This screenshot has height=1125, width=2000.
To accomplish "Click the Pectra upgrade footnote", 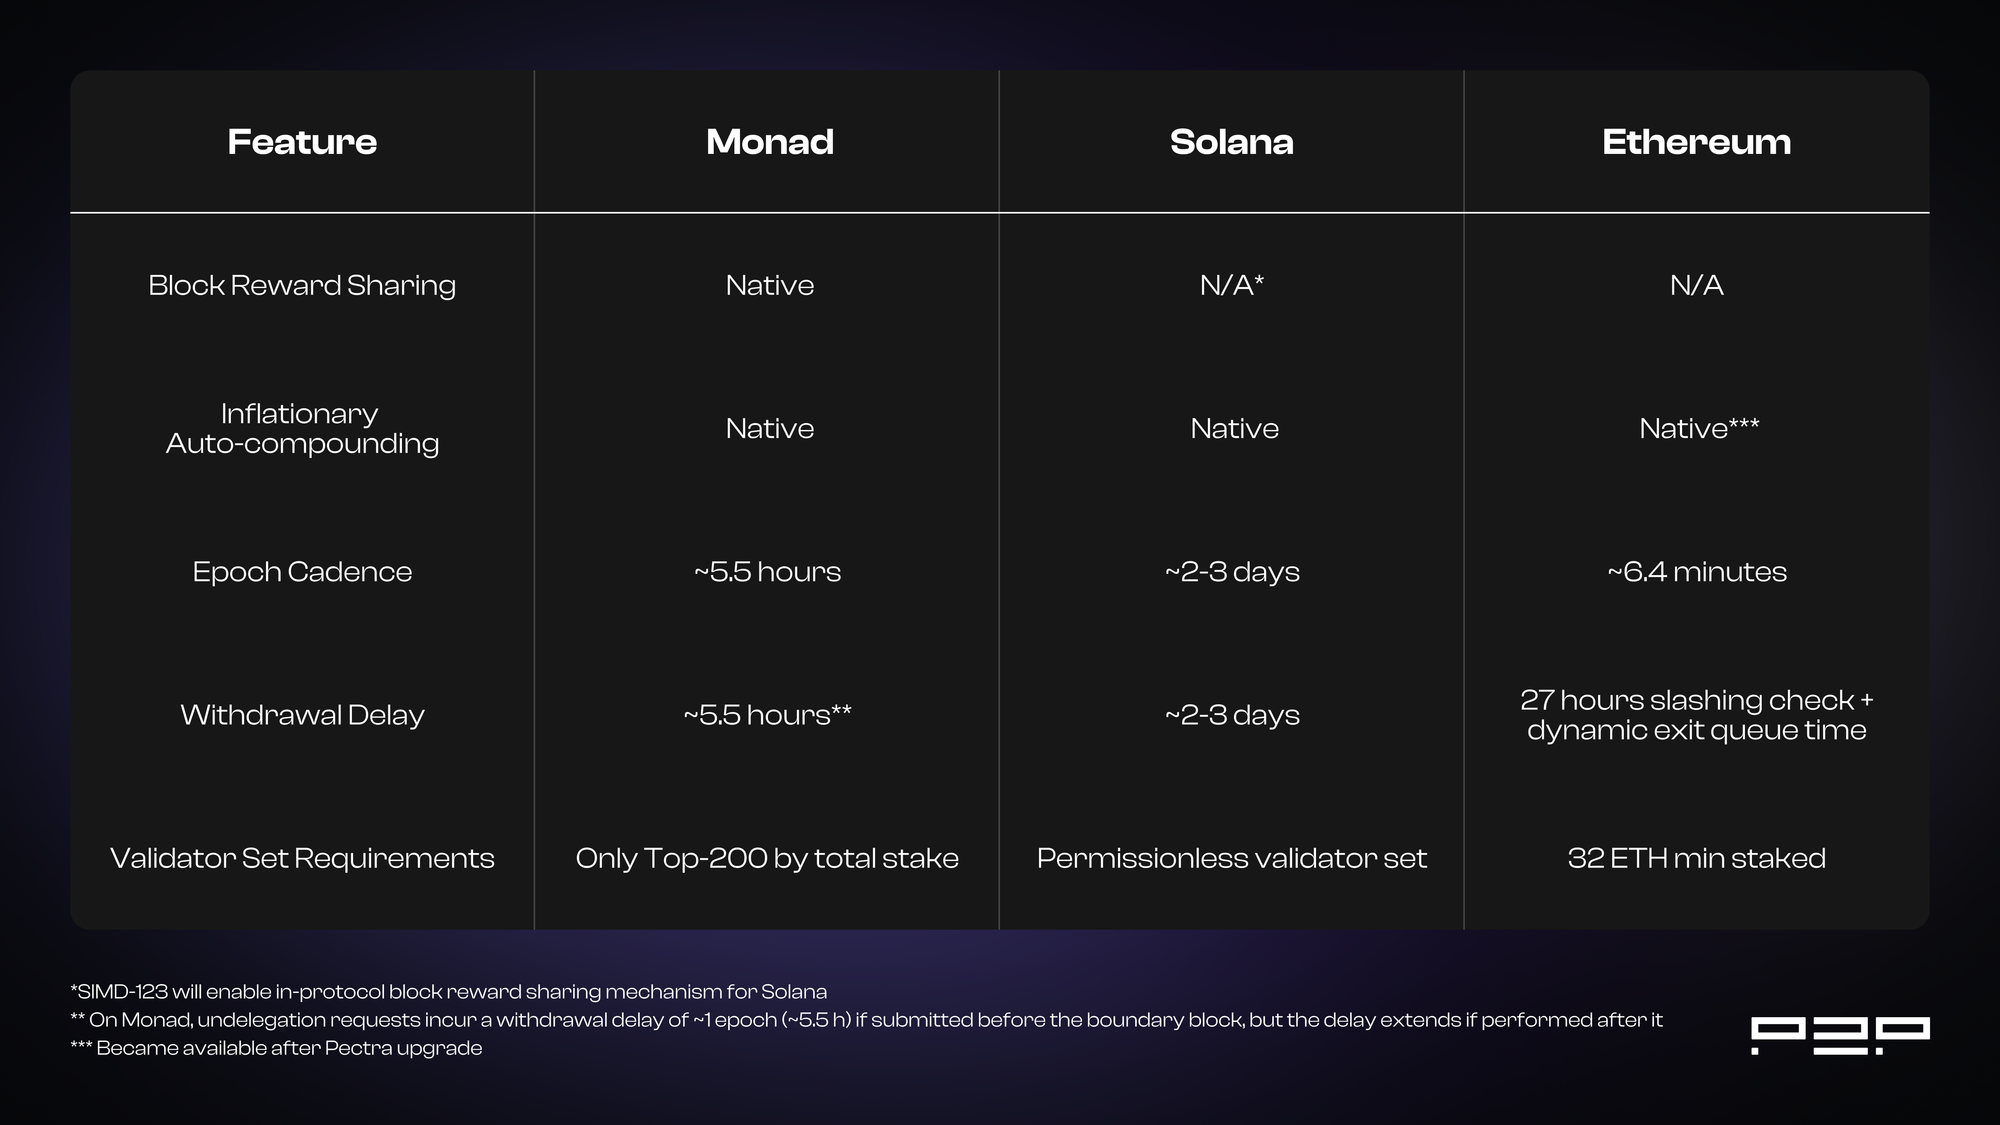I will [277, 1048].
